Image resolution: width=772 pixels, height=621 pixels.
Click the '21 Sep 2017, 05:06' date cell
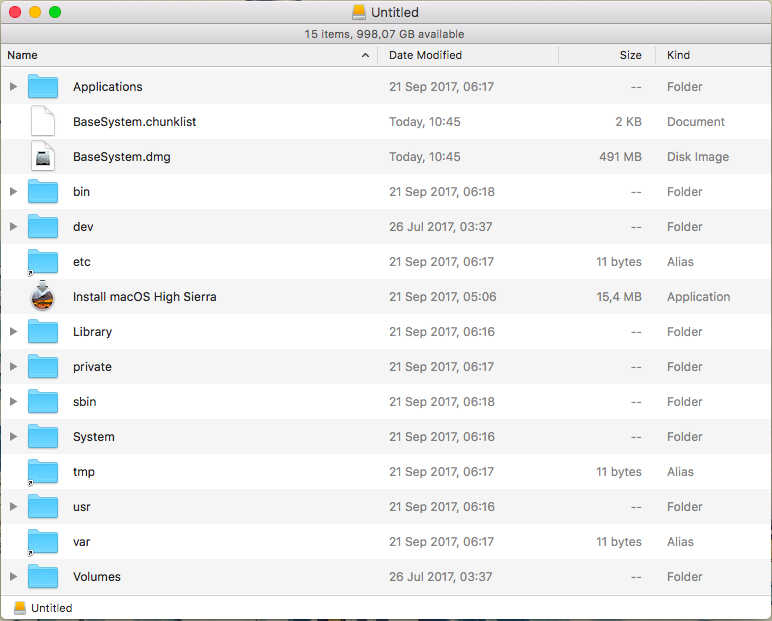443,297
